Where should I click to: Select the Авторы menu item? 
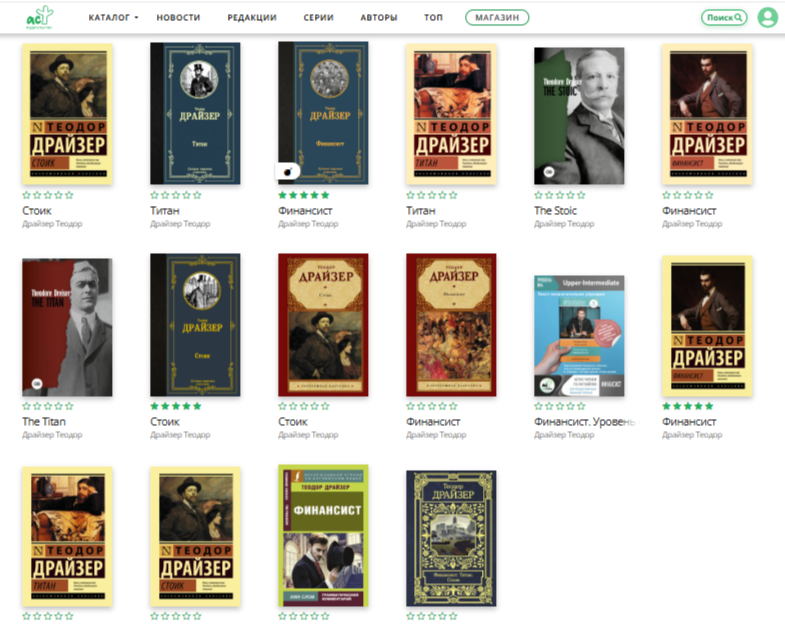tap(379, 18)
